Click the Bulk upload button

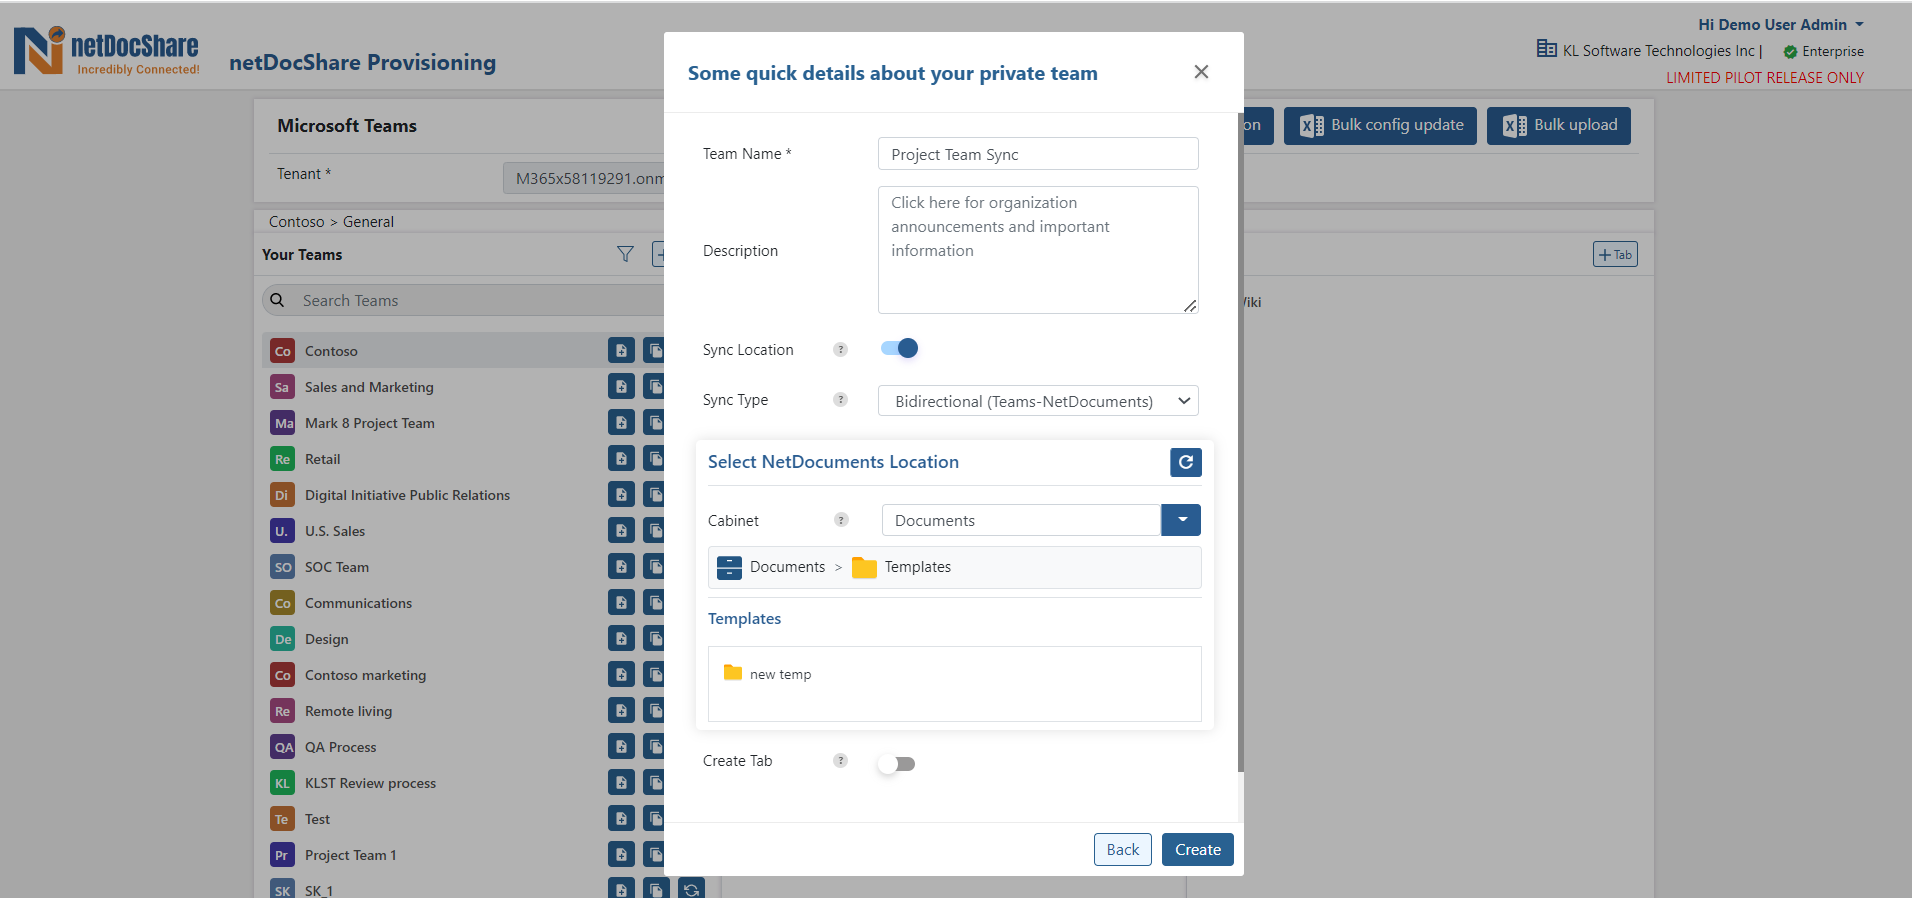tap(1558, 126)
